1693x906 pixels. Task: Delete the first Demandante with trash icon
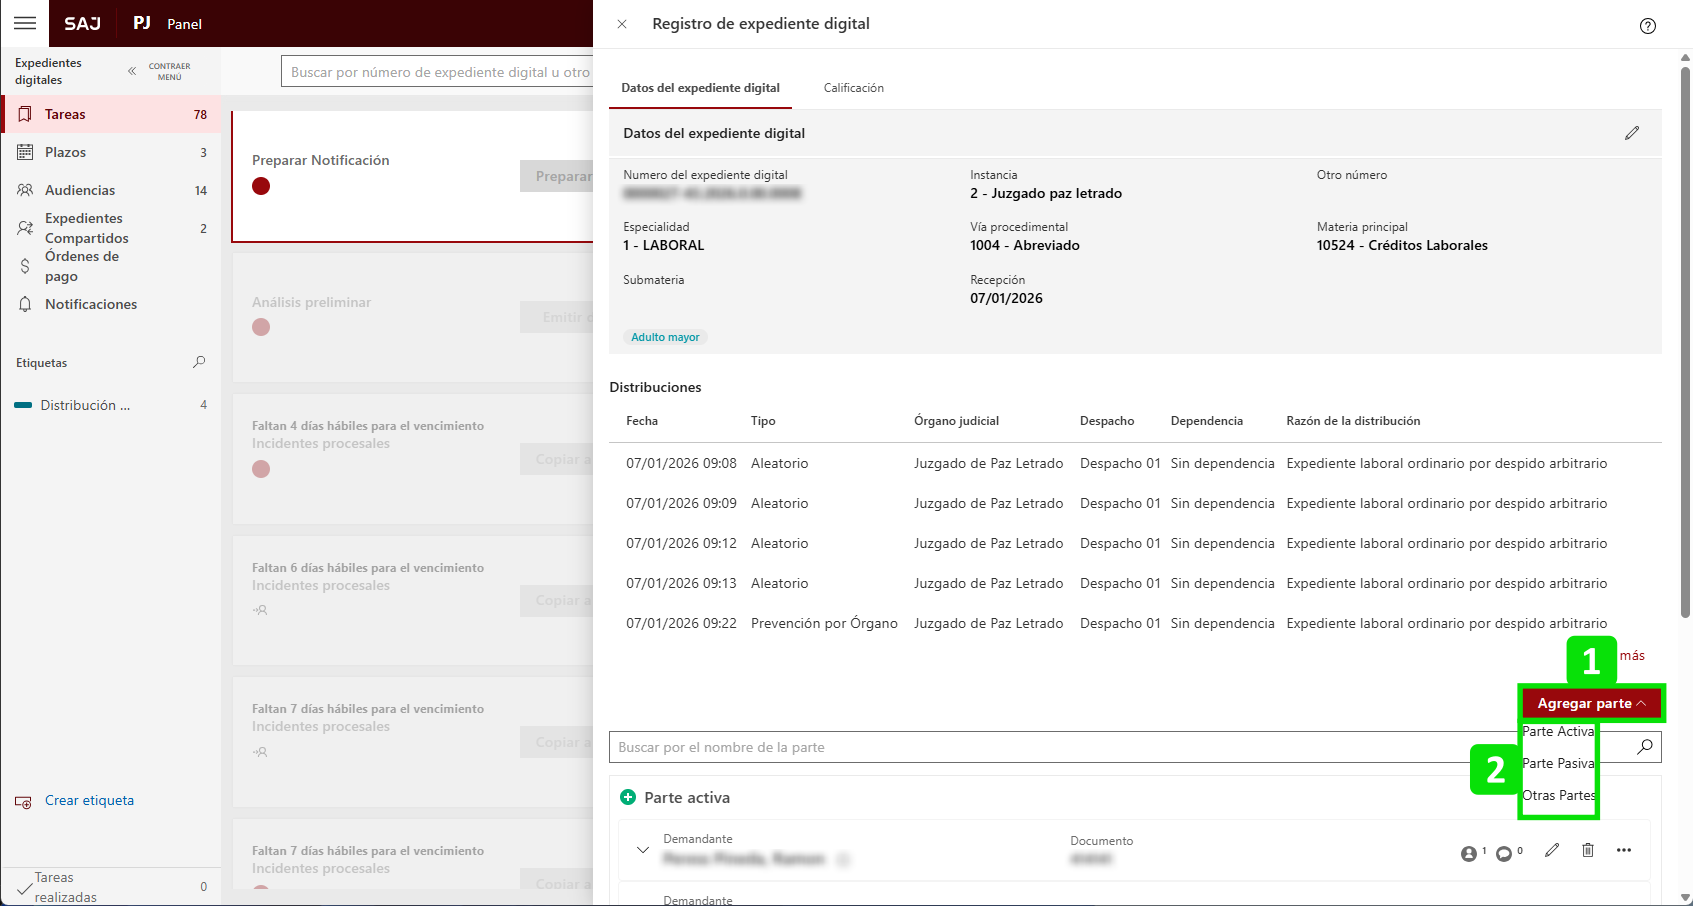pos(1587,850)
